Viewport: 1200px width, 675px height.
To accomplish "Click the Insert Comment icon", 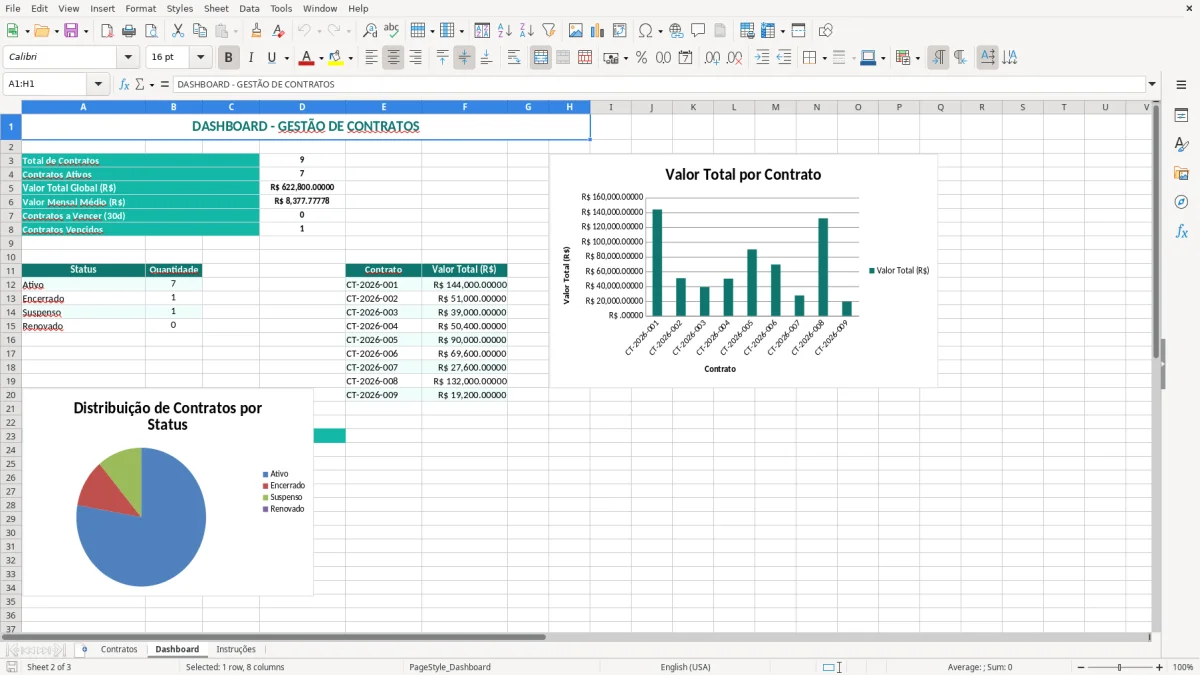I will coord(698,31).
